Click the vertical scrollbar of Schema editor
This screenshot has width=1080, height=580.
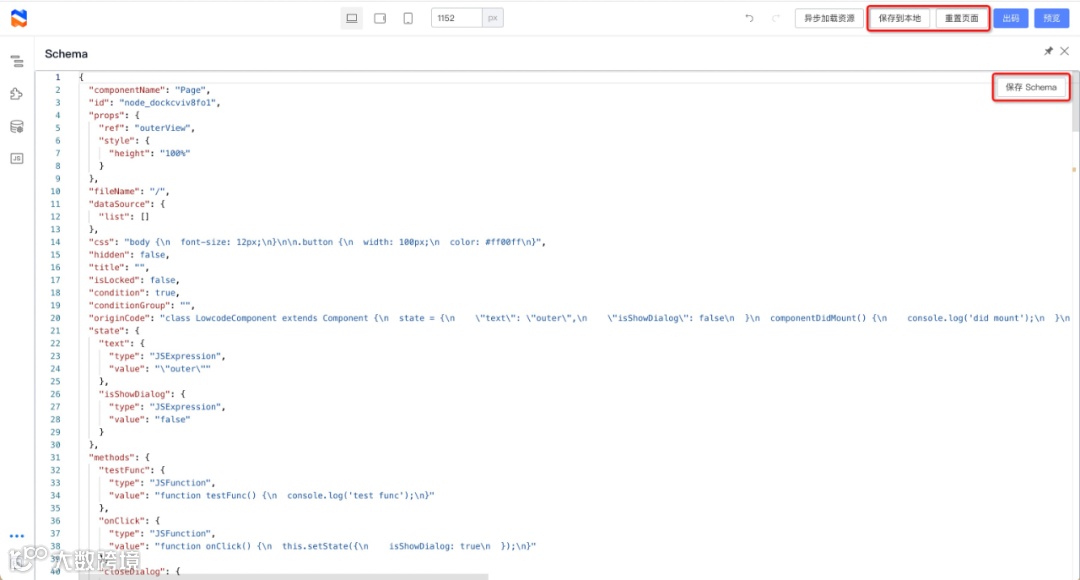pyautogui.click(x=1075, y=101)
